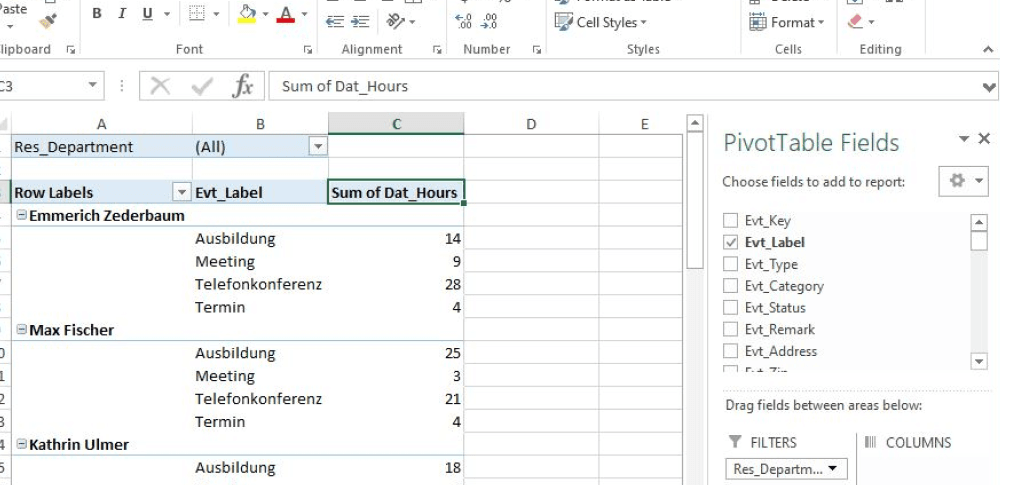The image size is (1009, 485).
Task: Close the PivotTable Fields pane
Action: (984, 138)
